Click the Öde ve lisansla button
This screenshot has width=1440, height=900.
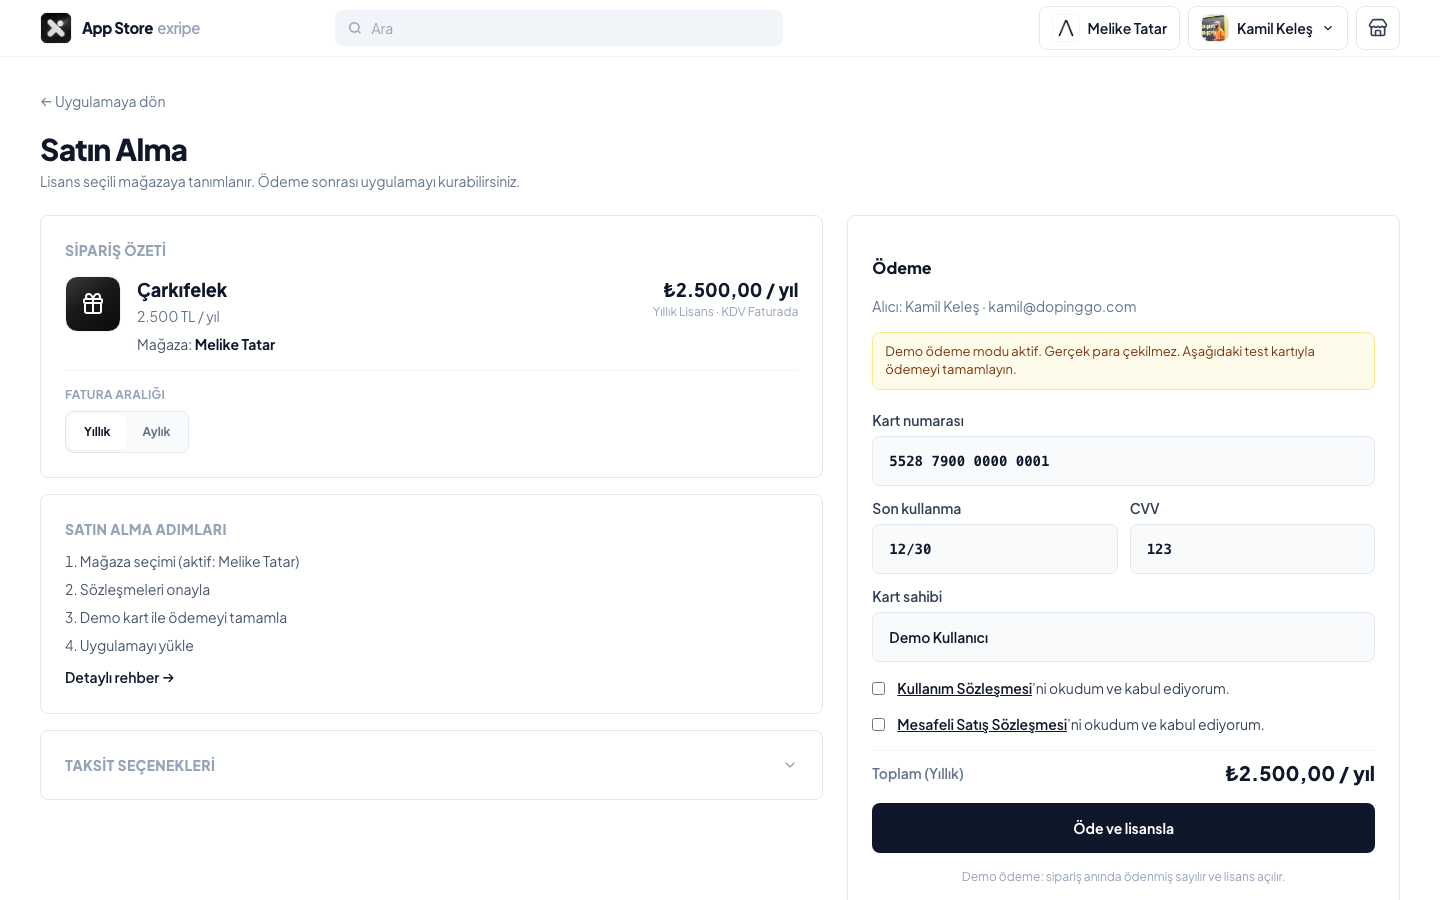[x=1123, y=828]
